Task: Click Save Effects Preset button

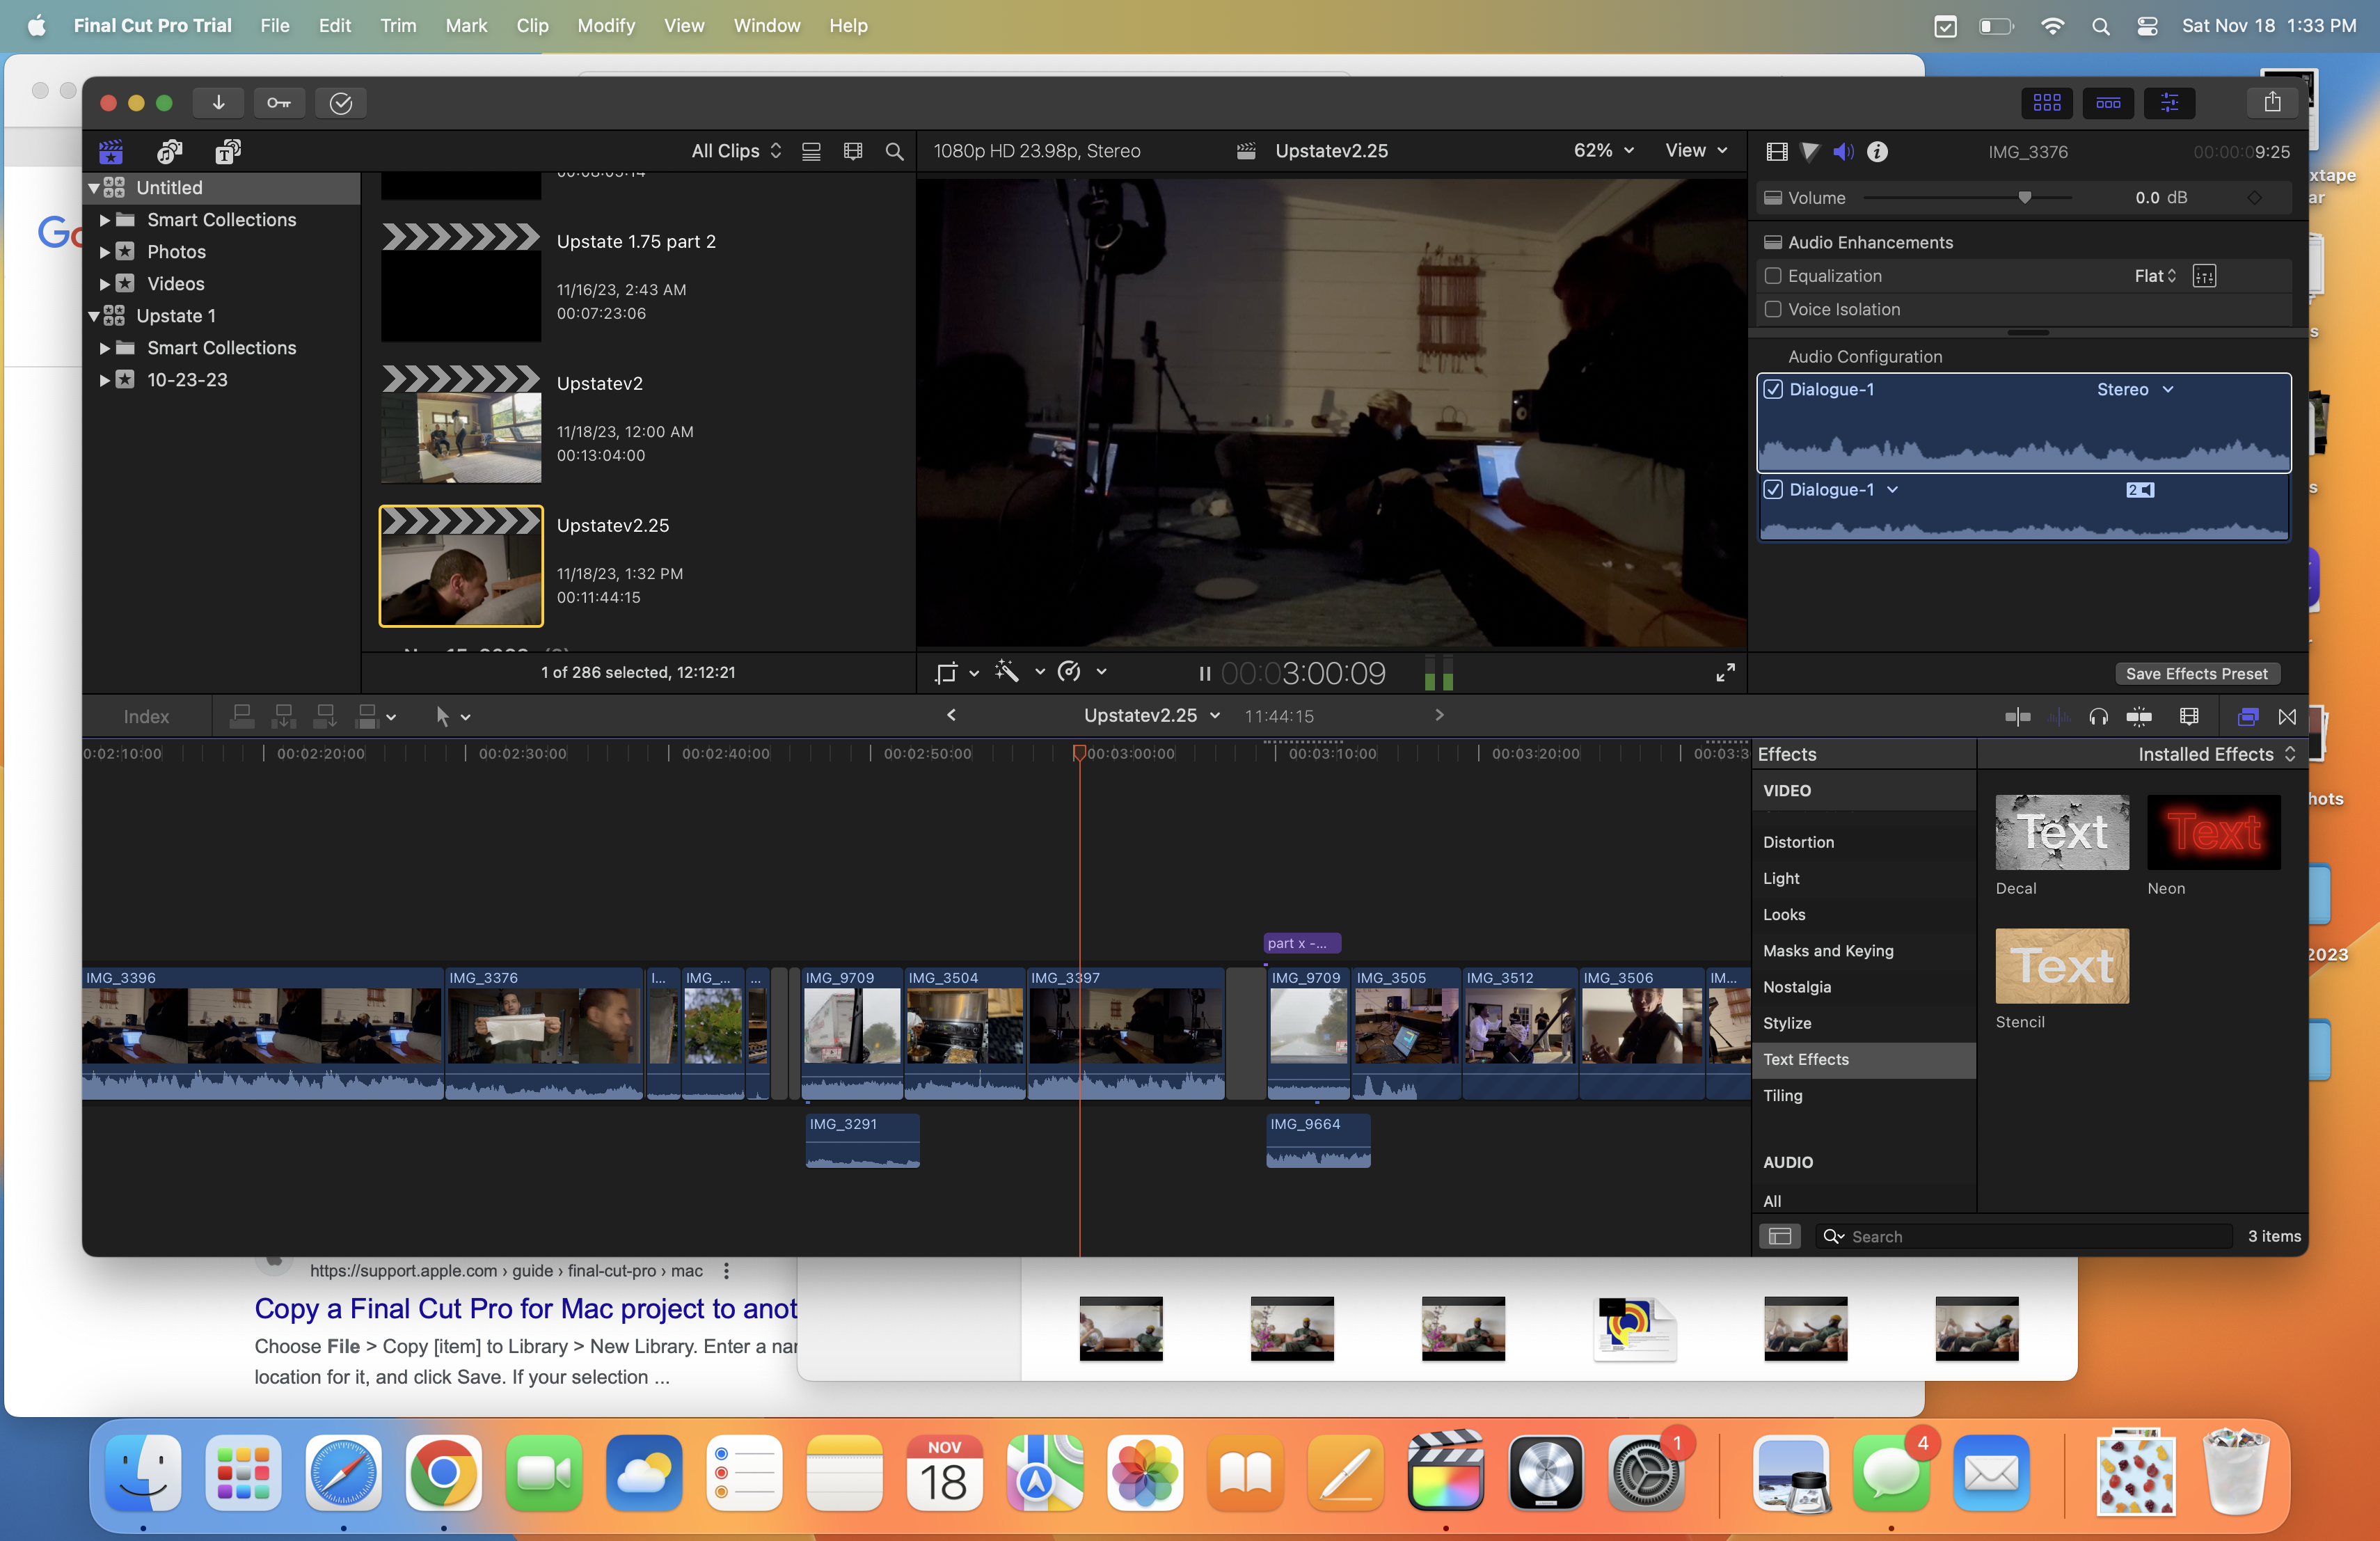Action: 2196,674
